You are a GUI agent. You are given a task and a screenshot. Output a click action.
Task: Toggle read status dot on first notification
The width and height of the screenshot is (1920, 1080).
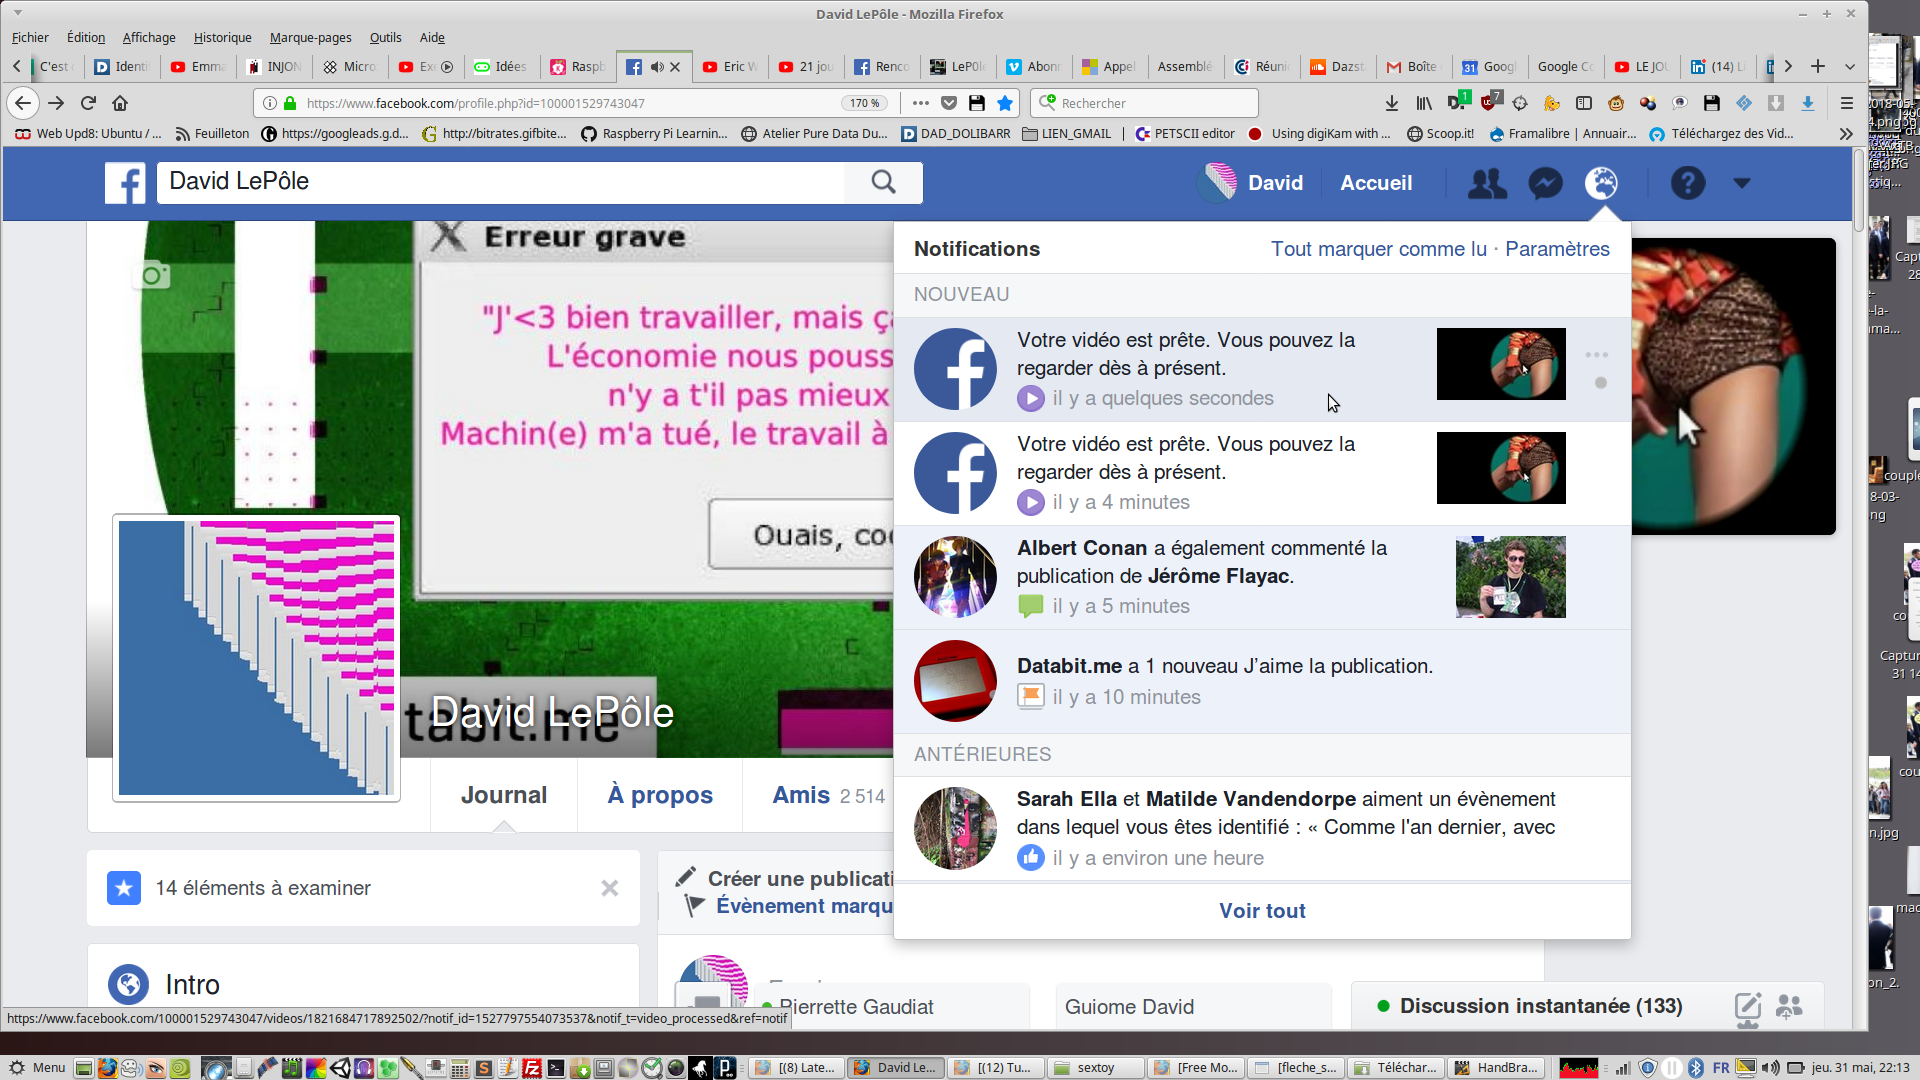click(1600, 383)
